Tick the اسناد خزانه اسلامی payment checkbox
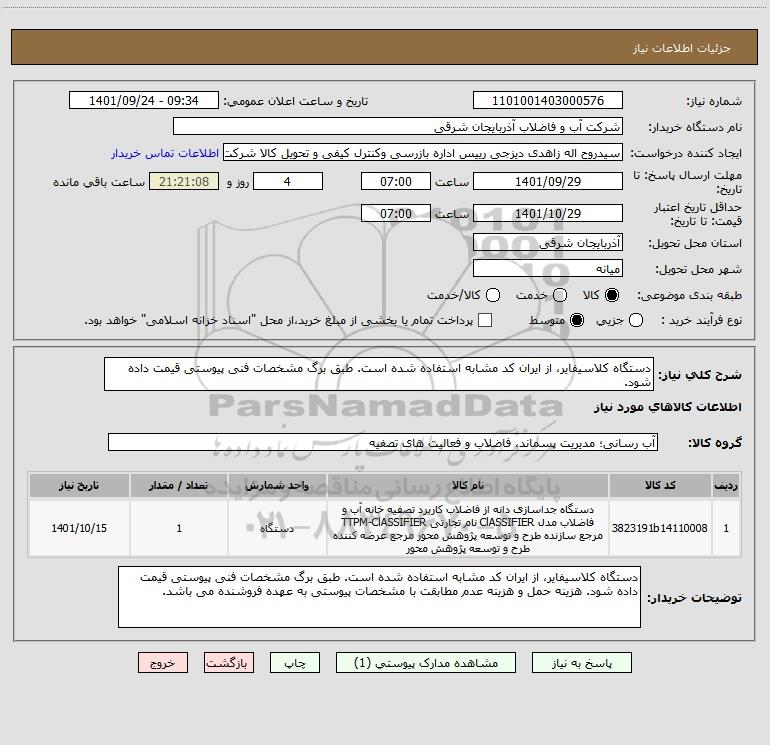The height and width of the screenshot is (745, 770). pyautogui.click(x=485, y=320)
